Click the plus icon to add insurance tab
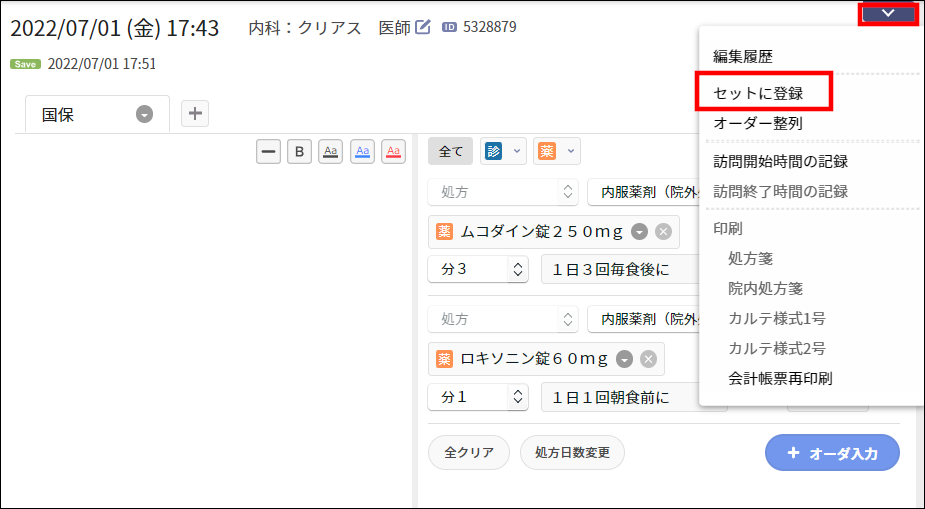Viewport: 925px width, 509px height. 195,114
